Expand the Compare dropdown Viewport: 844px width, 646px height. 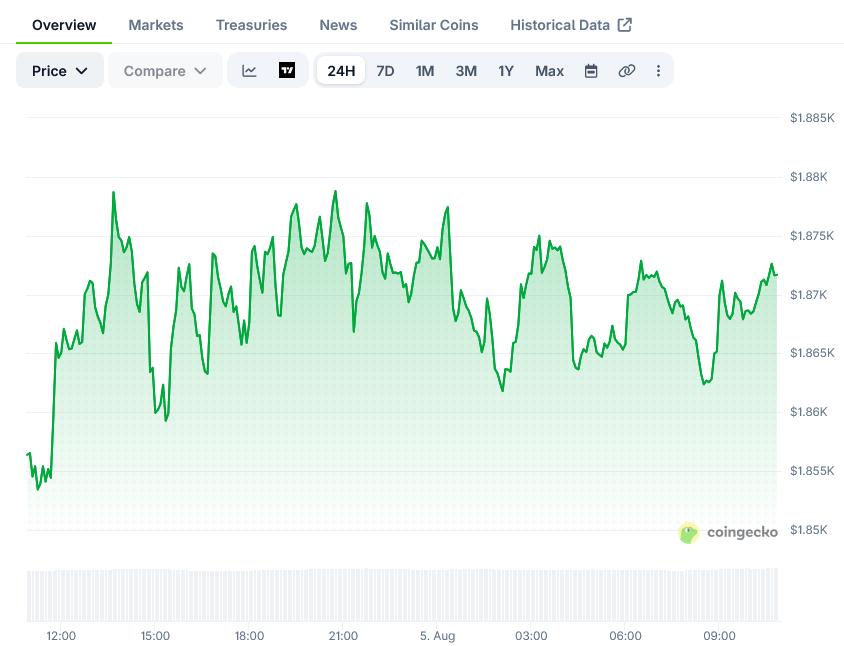tap(165, 71)
